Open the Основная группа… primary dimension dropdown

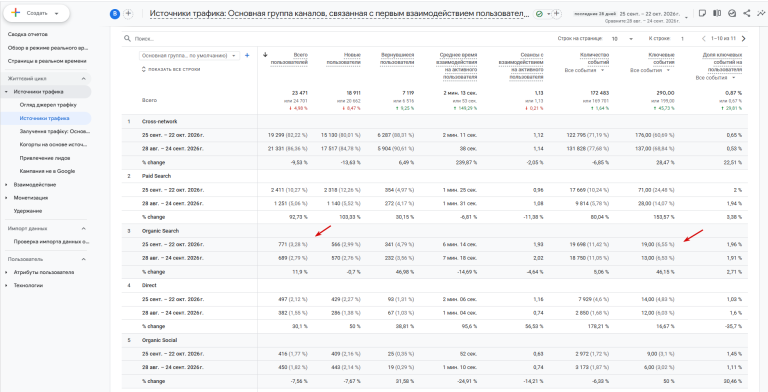(x=190, y=56)
